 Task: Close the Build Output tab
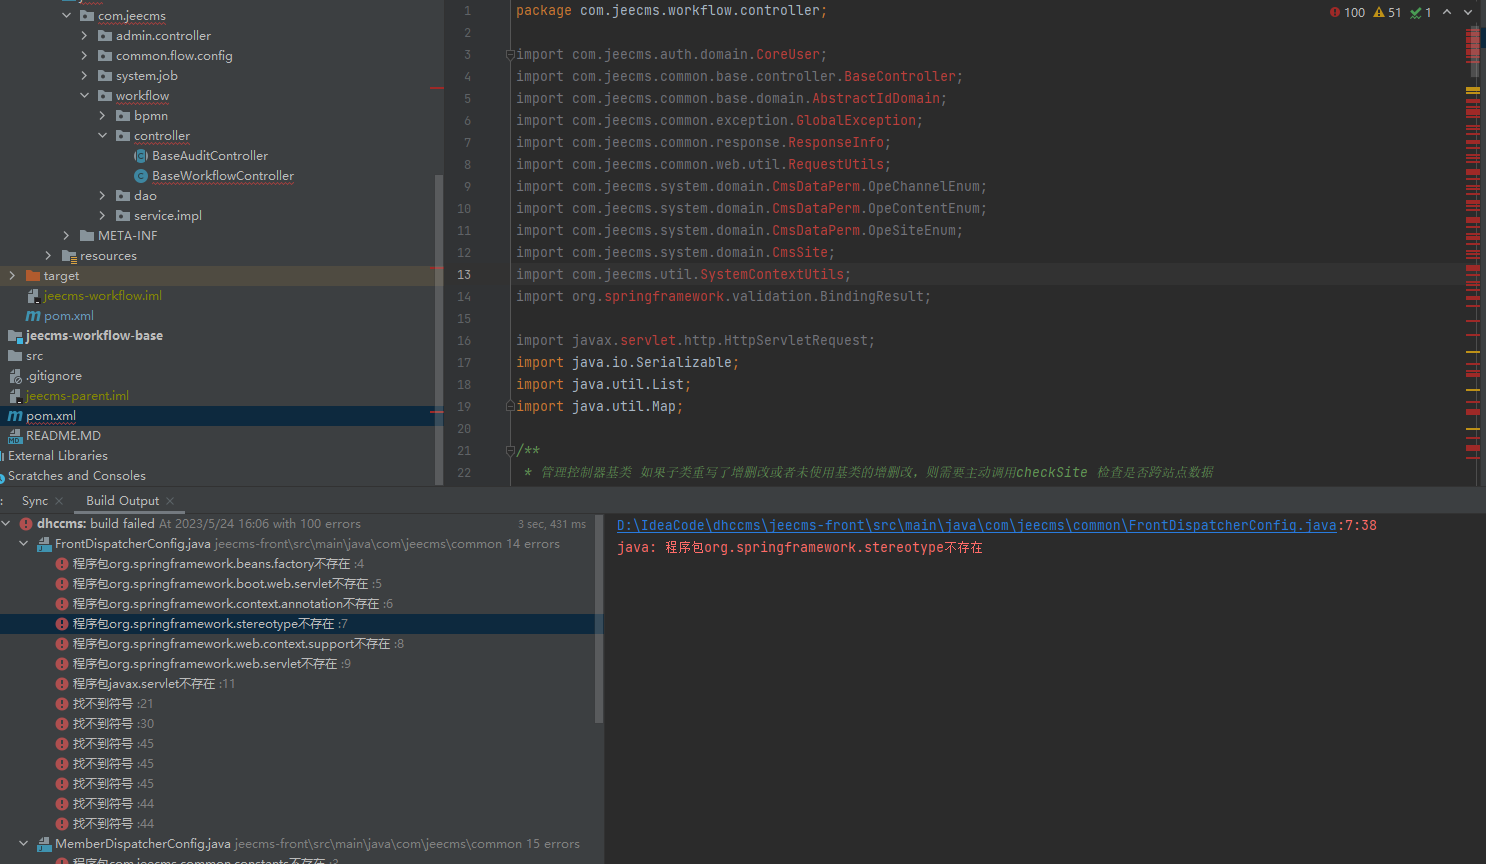click(x=170, y=501)
